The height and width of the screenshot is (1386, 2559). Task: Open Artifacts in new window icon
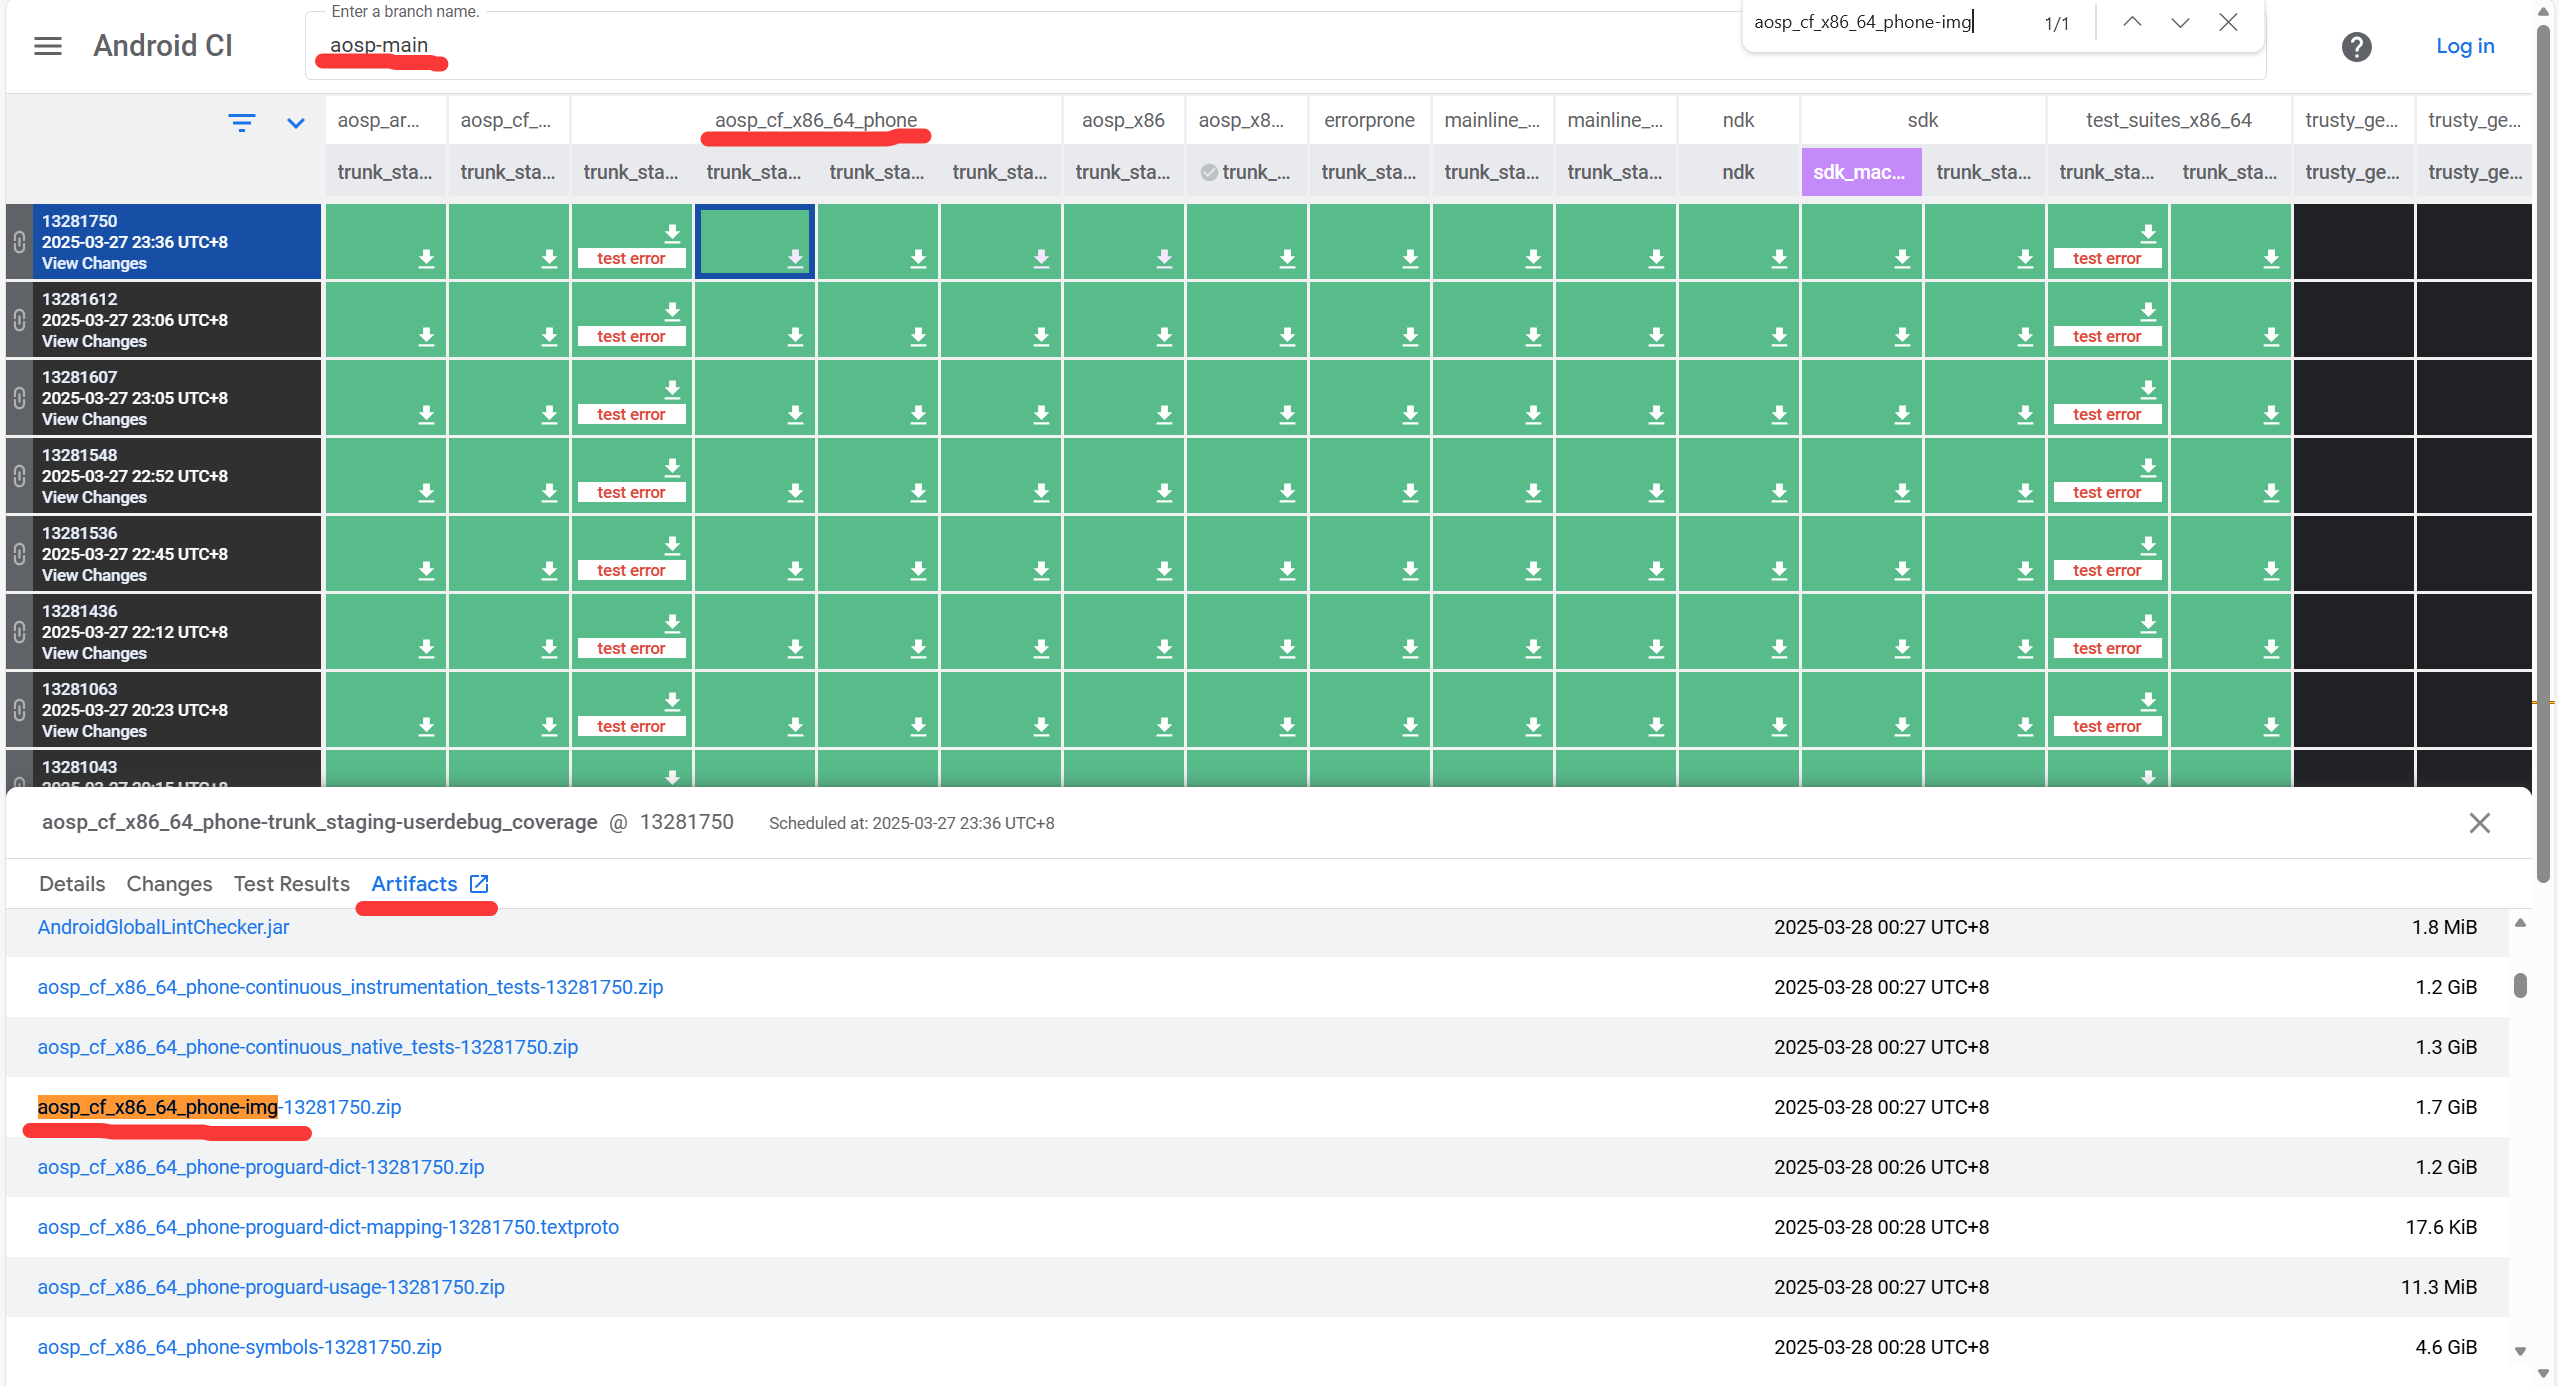pos(479,884)
